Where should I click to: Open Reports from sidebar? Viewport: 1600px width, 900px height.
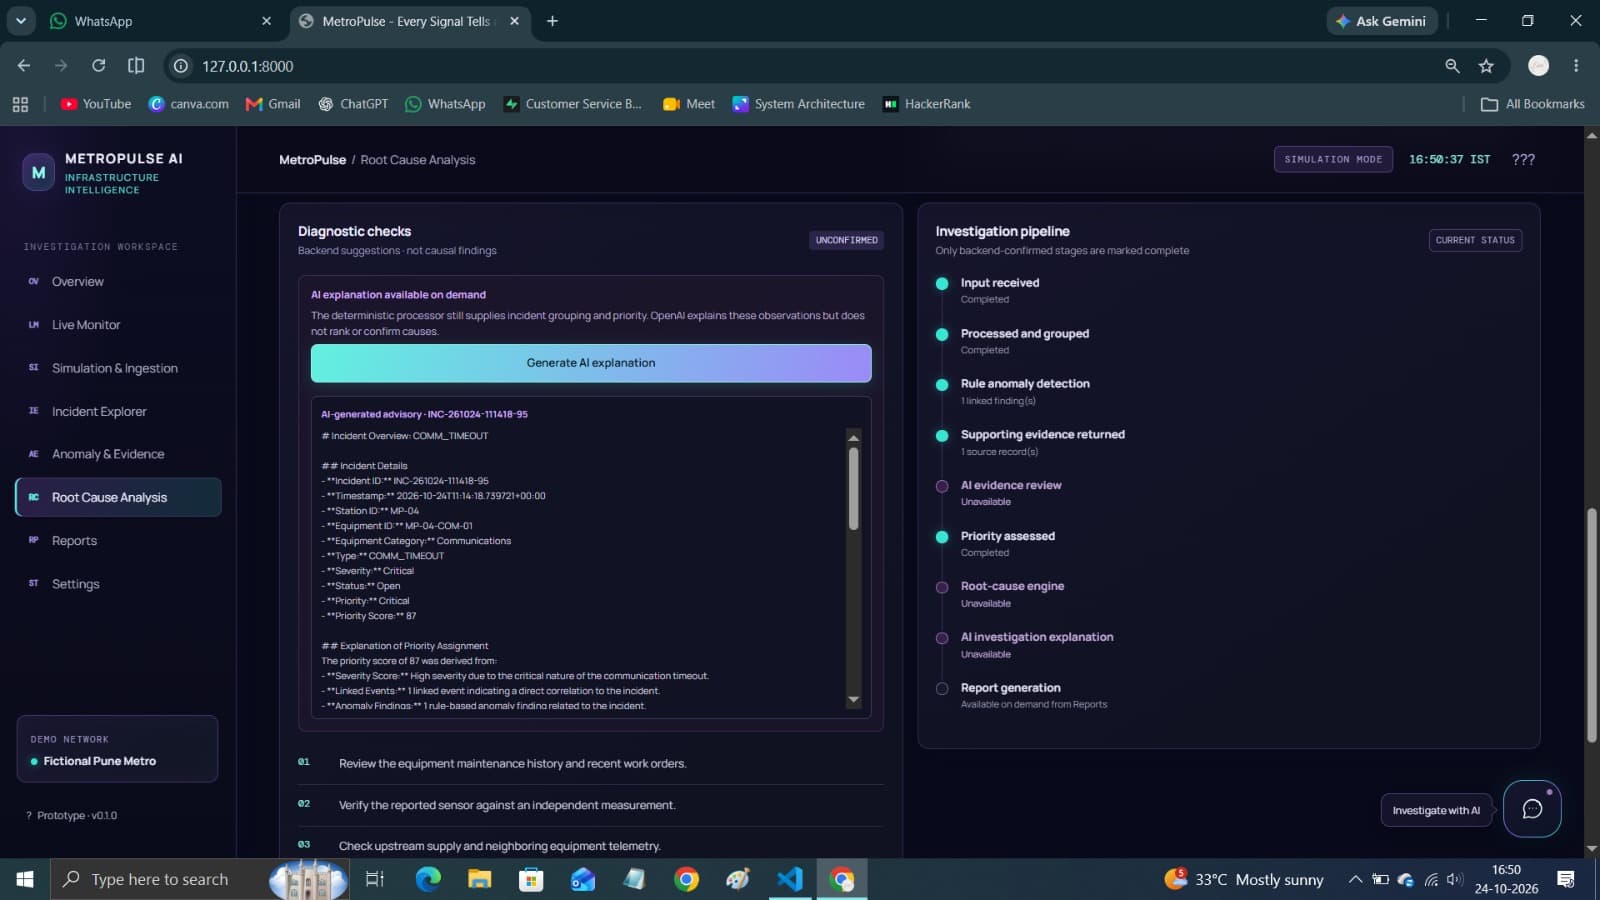coord(118,541)
